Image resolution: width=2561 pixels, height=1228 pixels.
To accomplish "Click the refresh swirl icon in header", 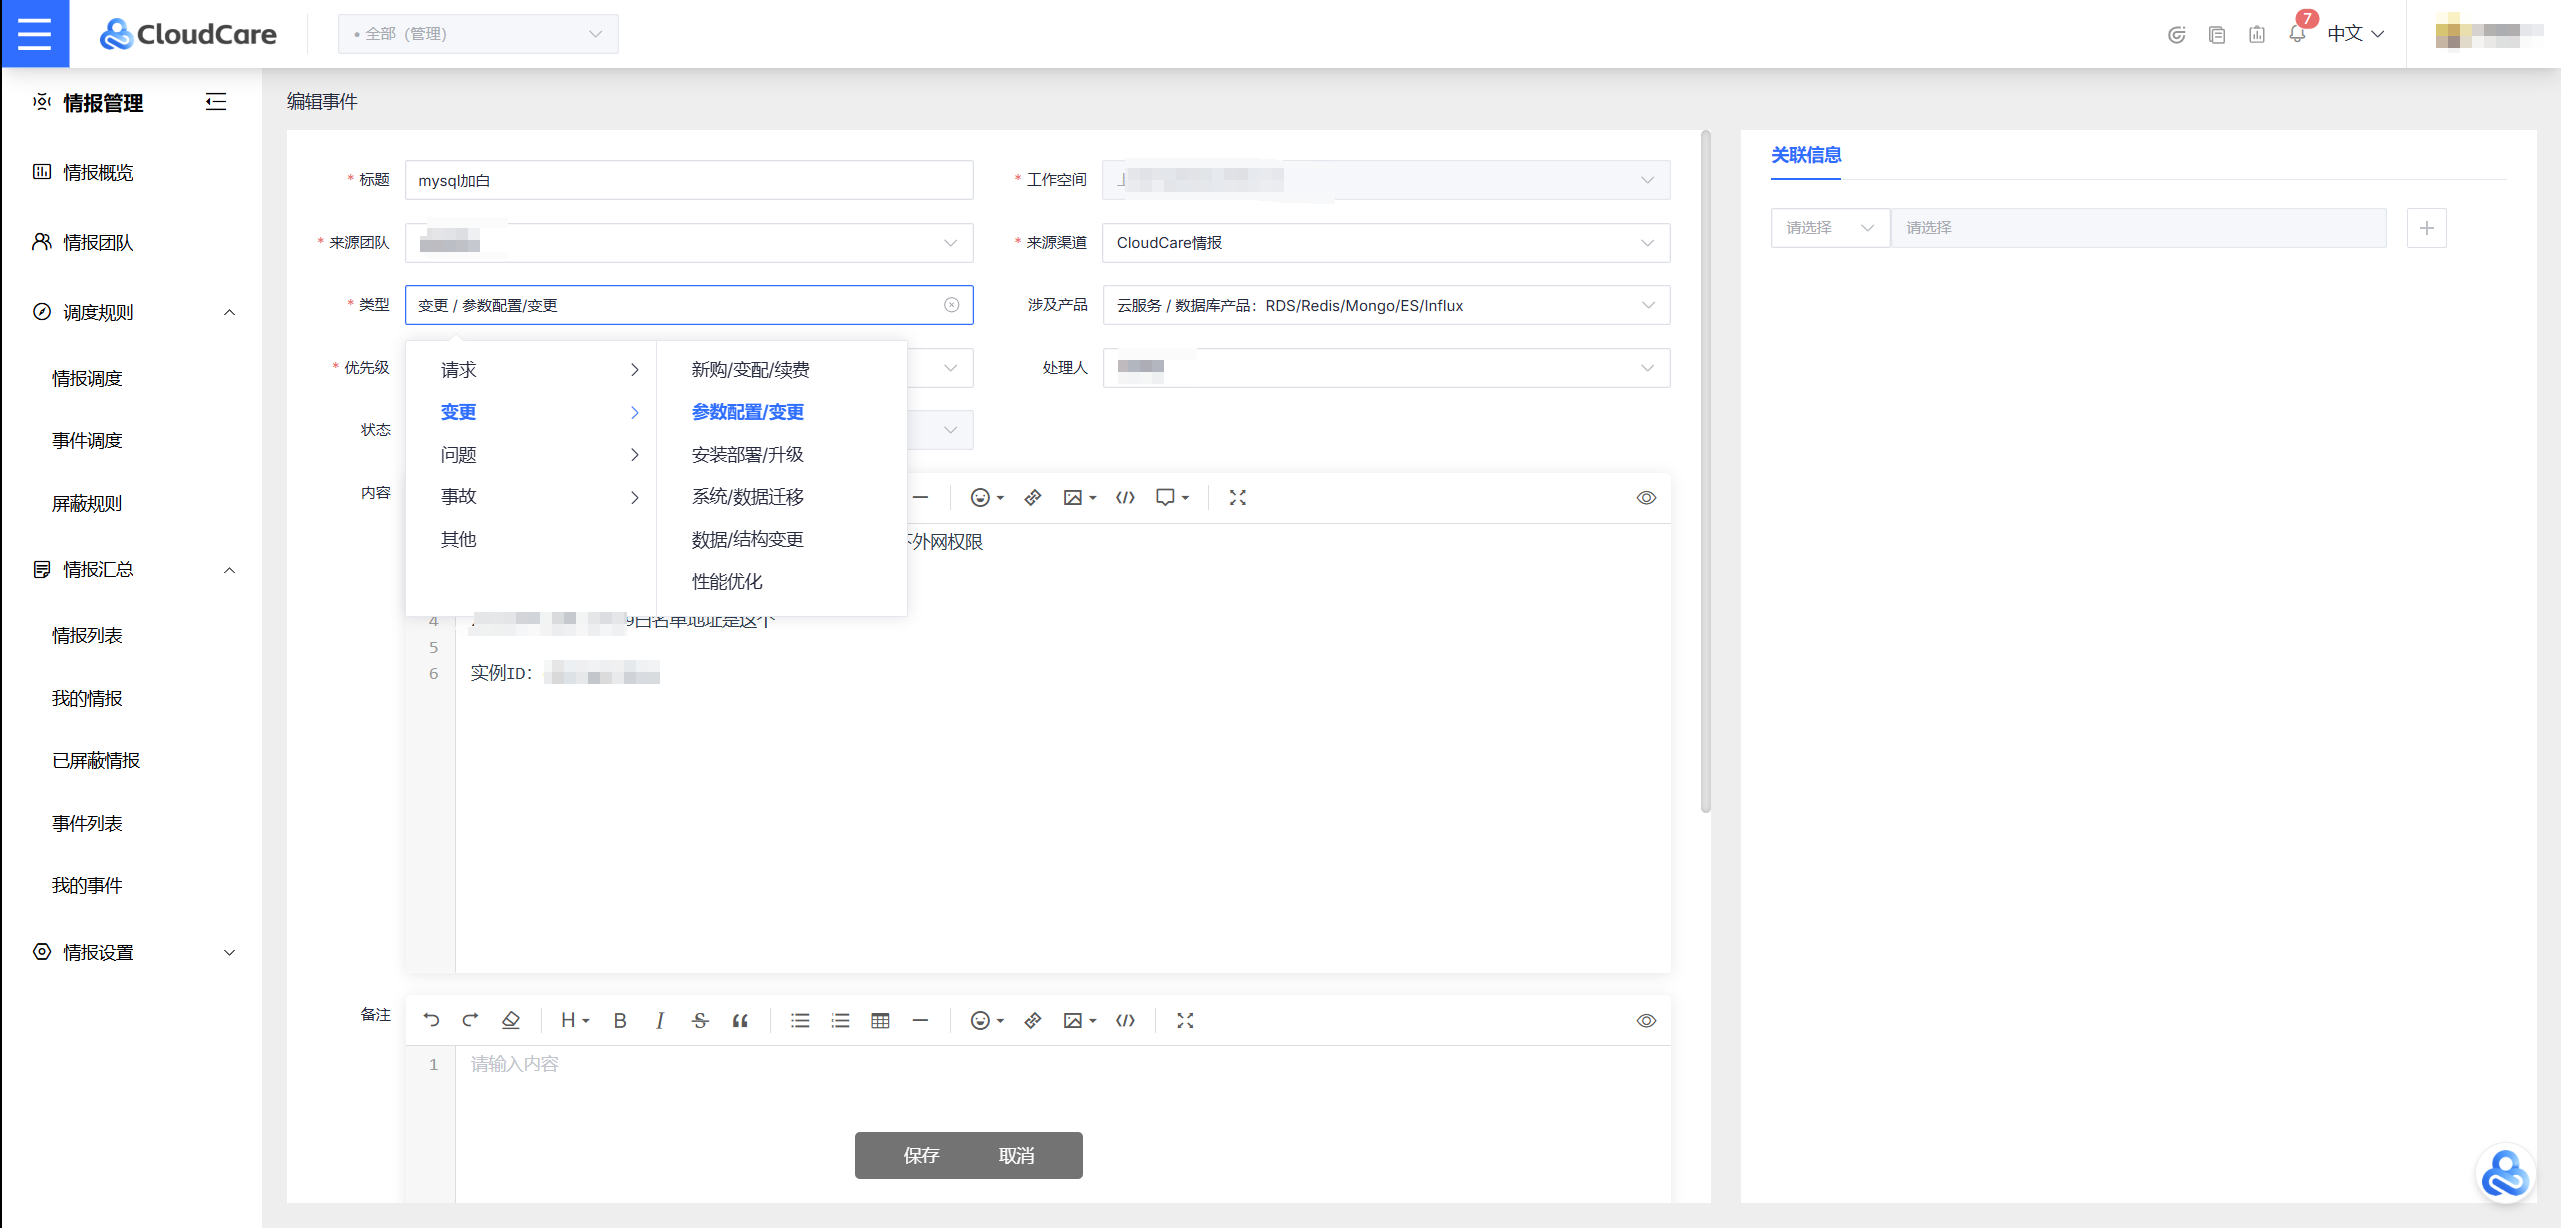I will [2177, 34].
